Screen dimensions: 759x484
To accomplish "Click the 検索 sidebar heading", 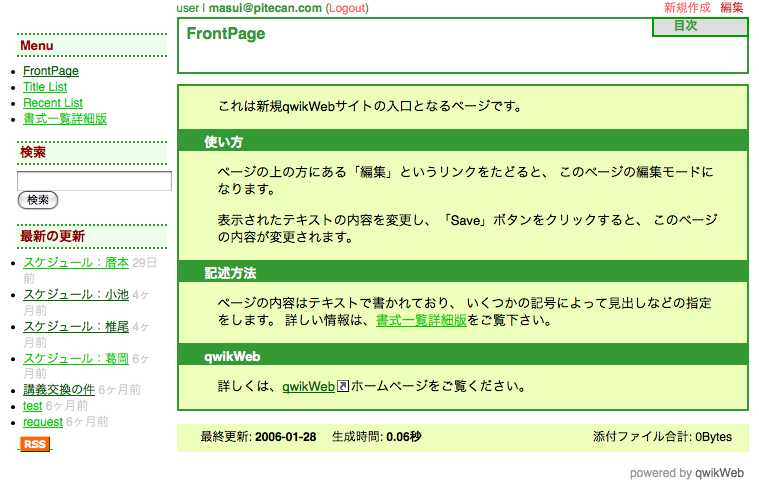I will [33, 152].
